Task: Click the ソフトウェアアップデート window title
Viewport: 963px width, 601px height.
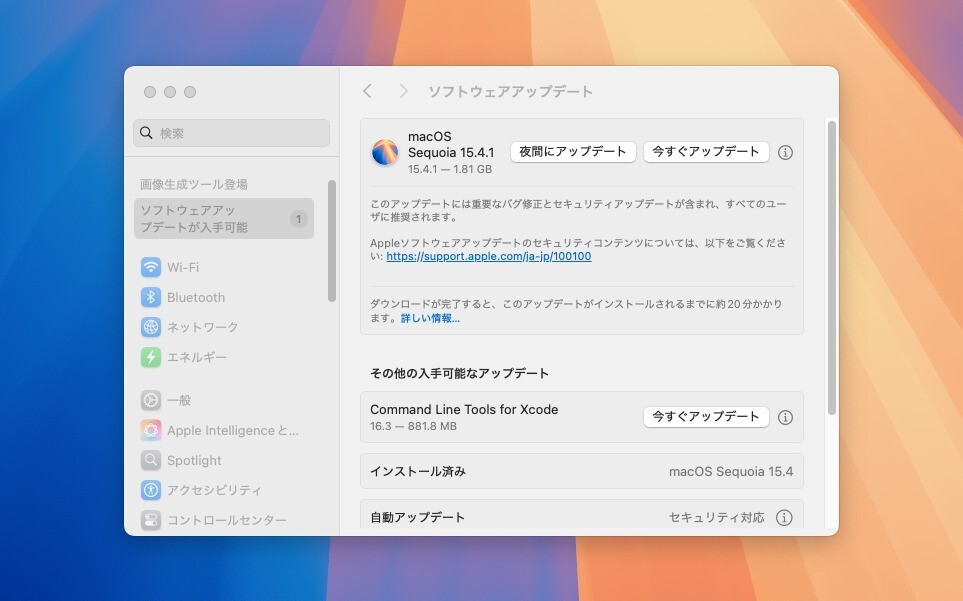Action: (x=510, y=91)
